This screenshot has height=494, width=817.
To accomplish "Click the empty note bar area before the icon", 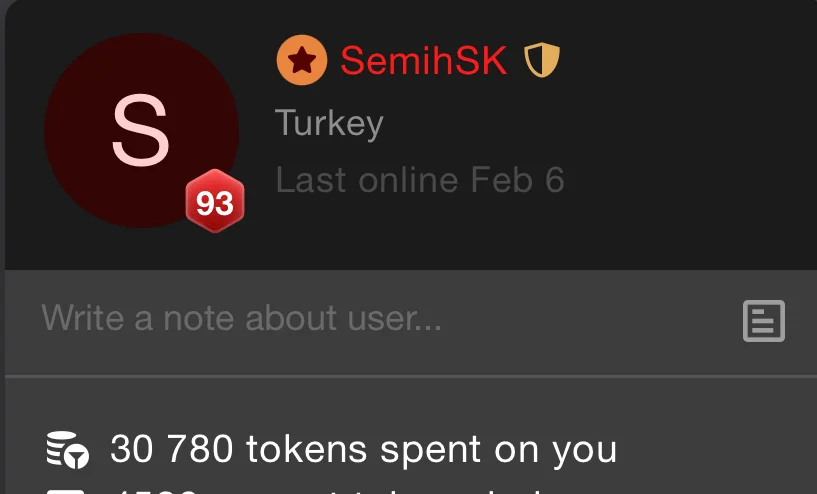I will click(591, 321).
